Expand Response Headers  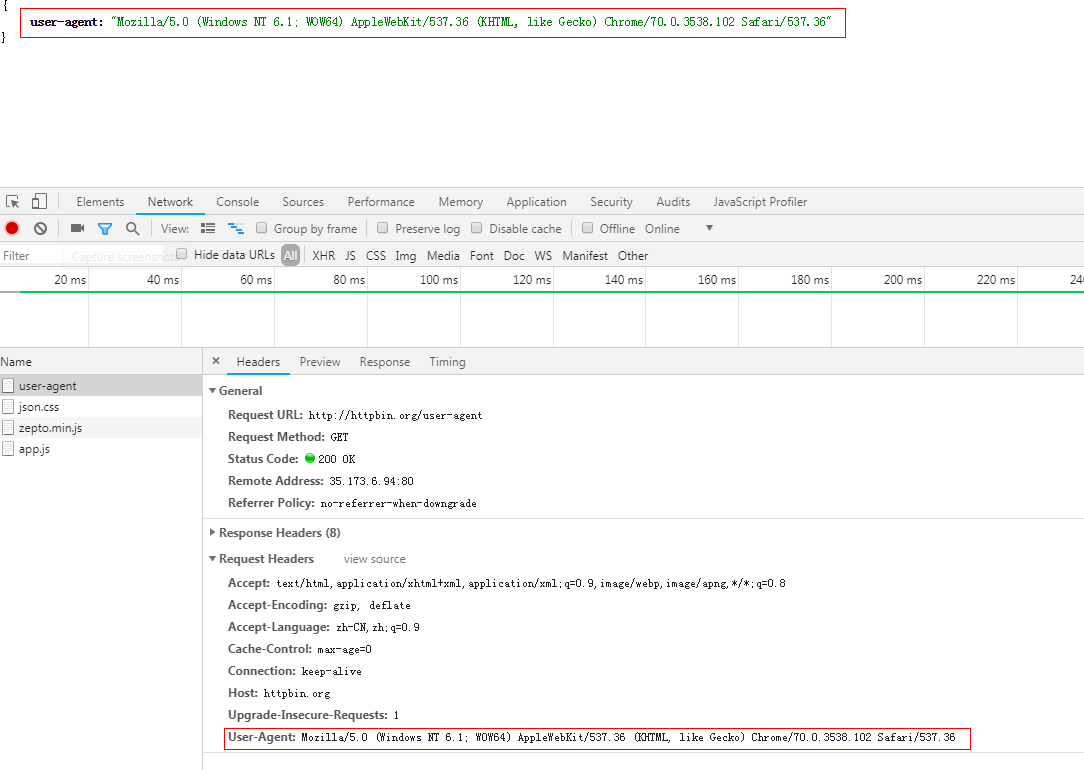click(x=212, y=532)
